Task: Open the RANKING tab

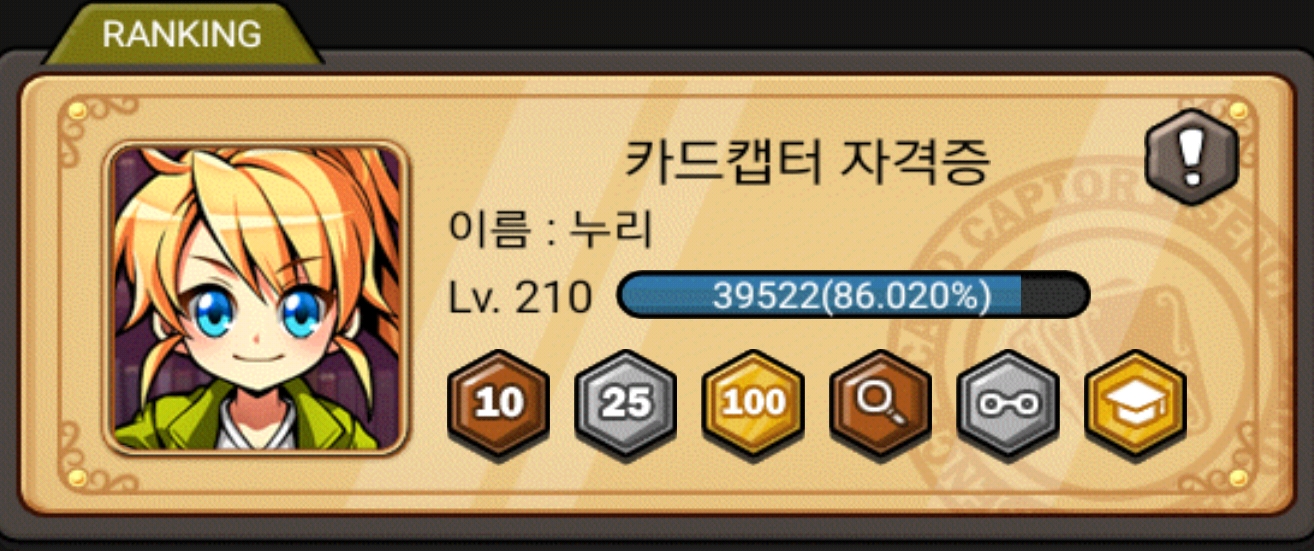Action: (181, 34)
